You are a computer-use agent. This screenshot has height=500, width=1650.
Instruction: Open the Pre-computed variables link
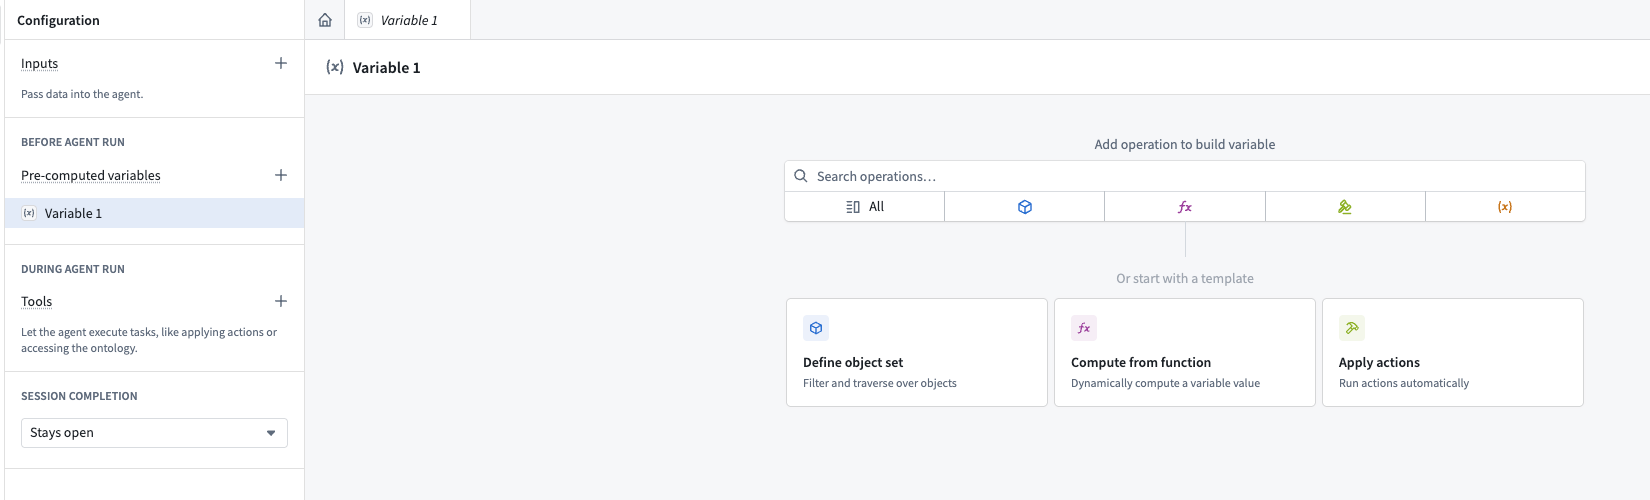click(91, 175)
